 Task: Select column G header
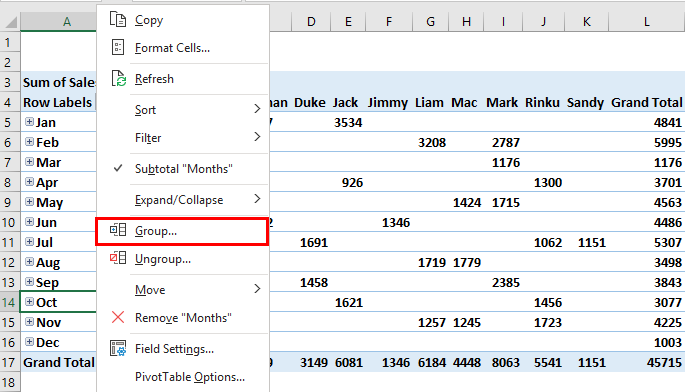[x=430, y=21]
